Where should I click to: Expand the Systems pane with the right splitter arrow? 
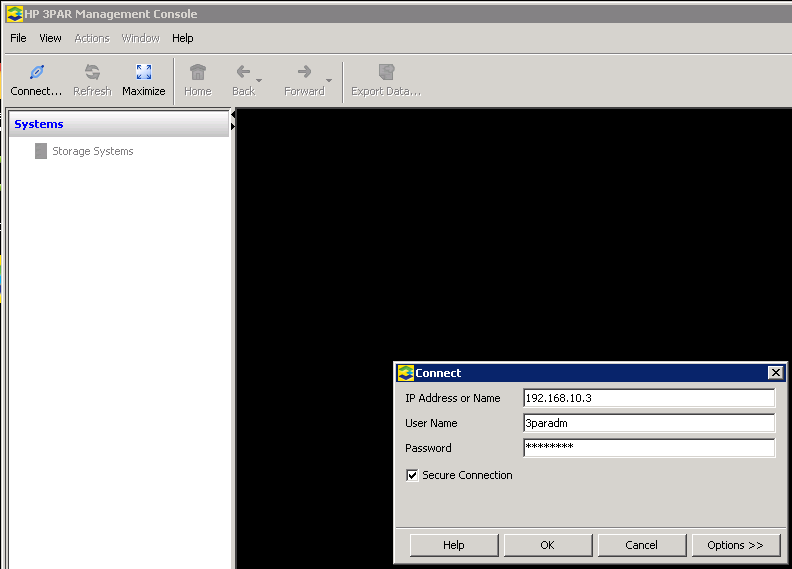point(233,126)
